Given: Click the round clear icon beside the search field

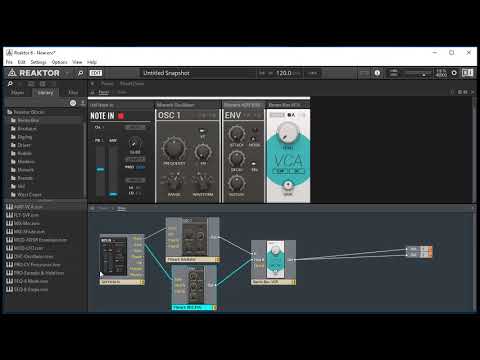Looking at the screenshot, I should tap(73, 103).
